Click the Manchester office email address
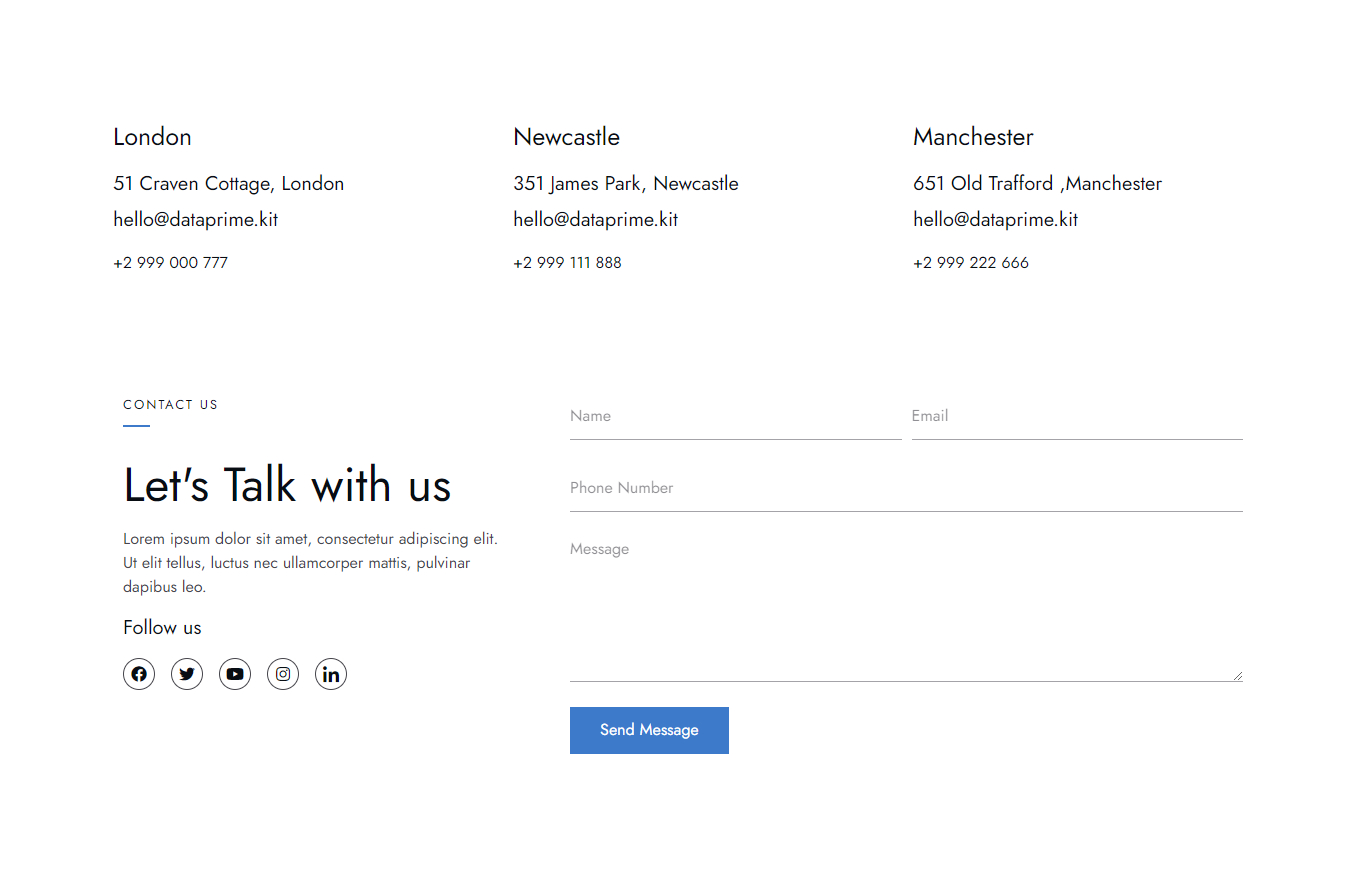 [996, 220]
